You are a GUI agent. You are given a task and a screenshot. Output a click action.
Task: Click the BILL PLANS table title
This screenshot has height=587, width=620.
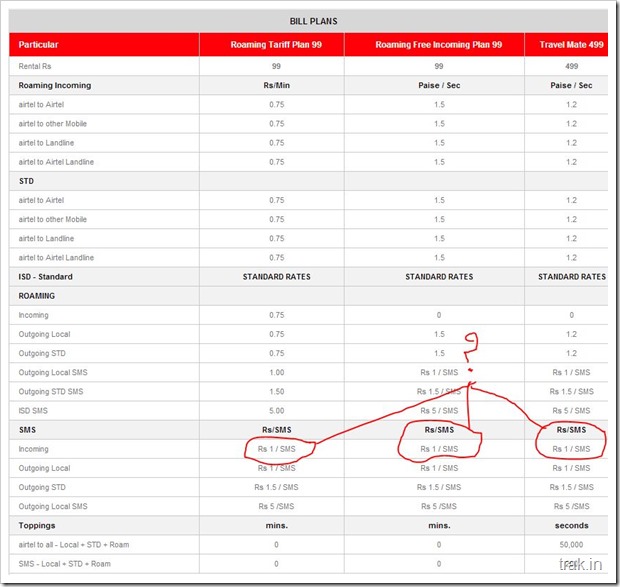click(307, 20)
